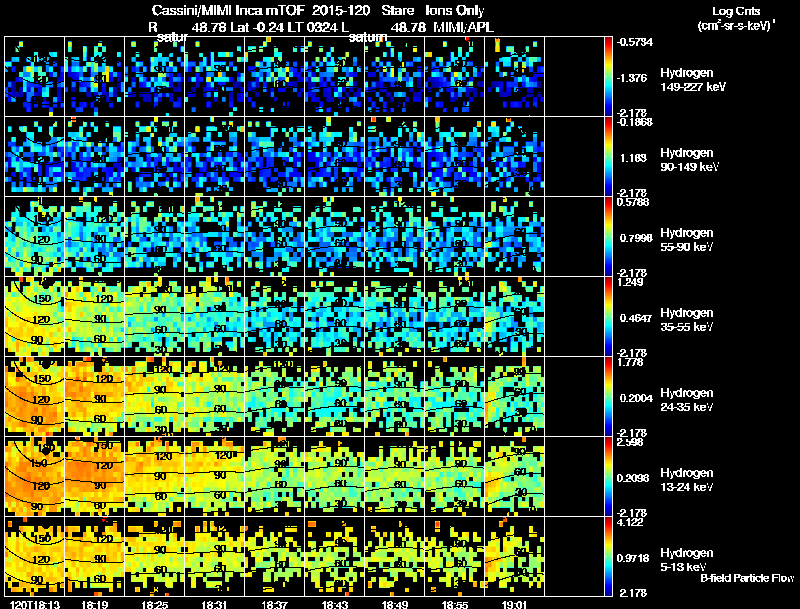
Task: Open the 18:37 panel in the 13-24 keV row
Action: click(x=274, y=476)
